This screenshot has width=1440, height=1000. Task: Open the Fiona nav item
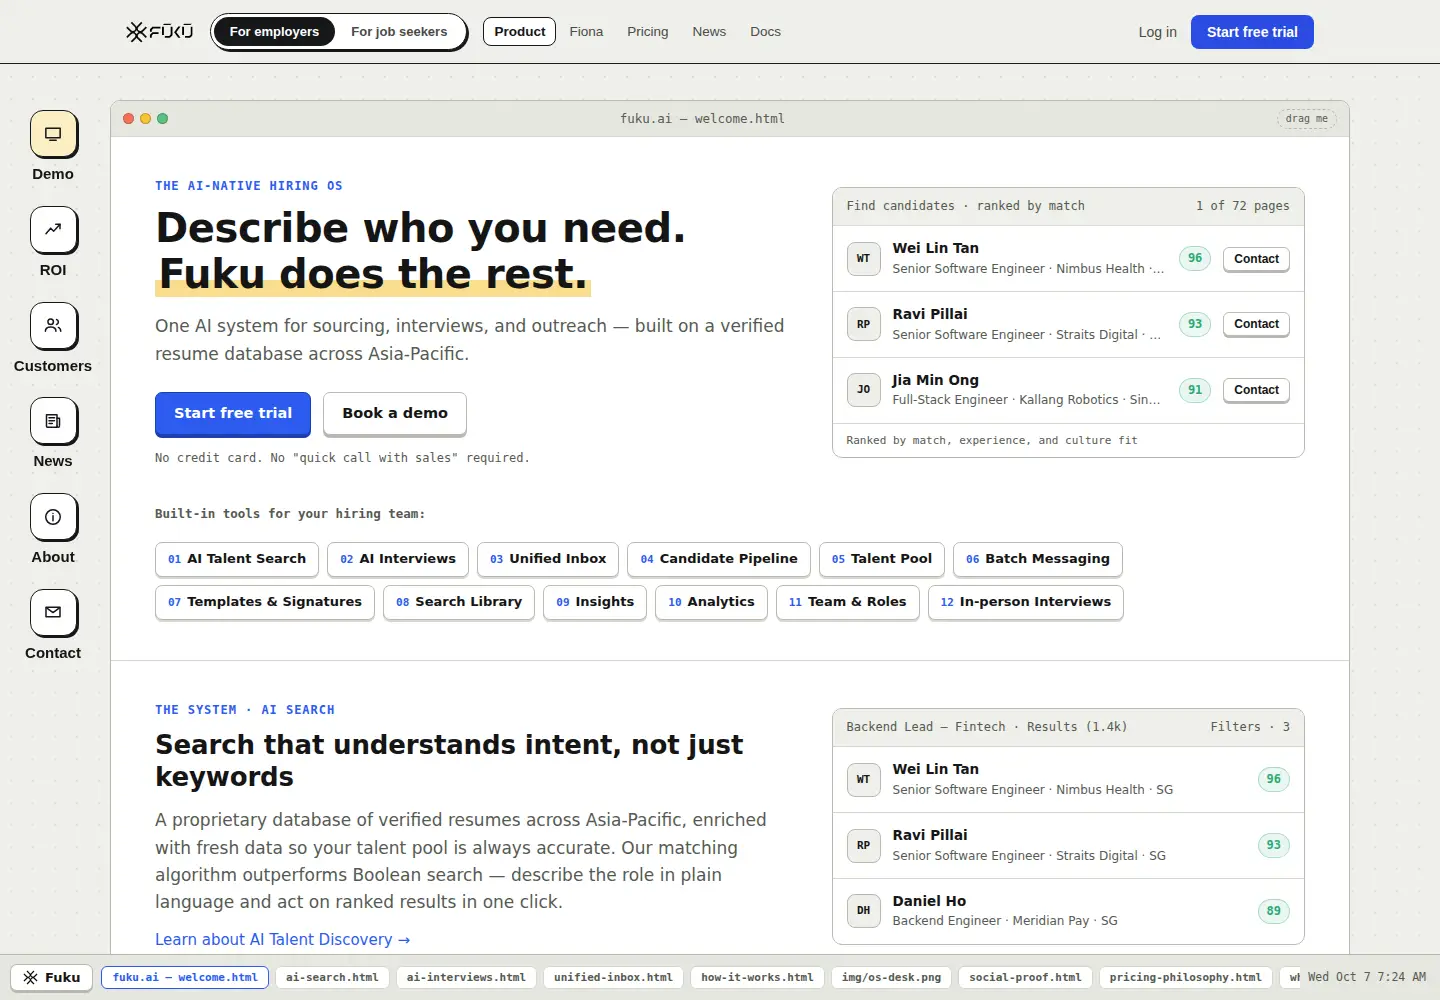pyautogui.click(x=586, y=32)
